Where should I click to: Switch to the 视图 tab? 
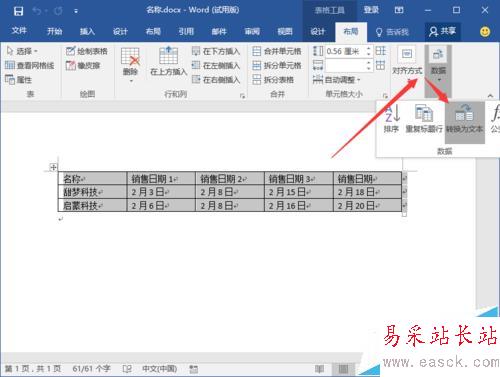(x=285, y=31)
